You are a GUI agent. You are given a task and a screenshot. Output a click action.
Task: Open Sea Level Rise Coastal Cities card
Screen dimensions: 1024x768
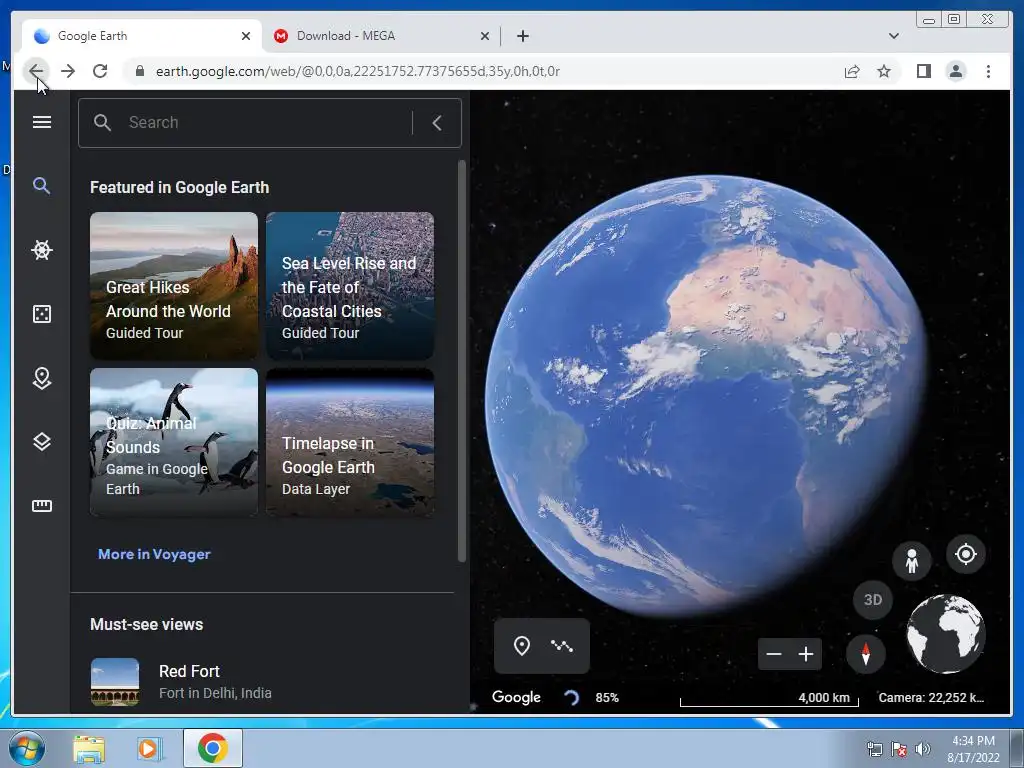pyautogui.click(x=350, y=285)
